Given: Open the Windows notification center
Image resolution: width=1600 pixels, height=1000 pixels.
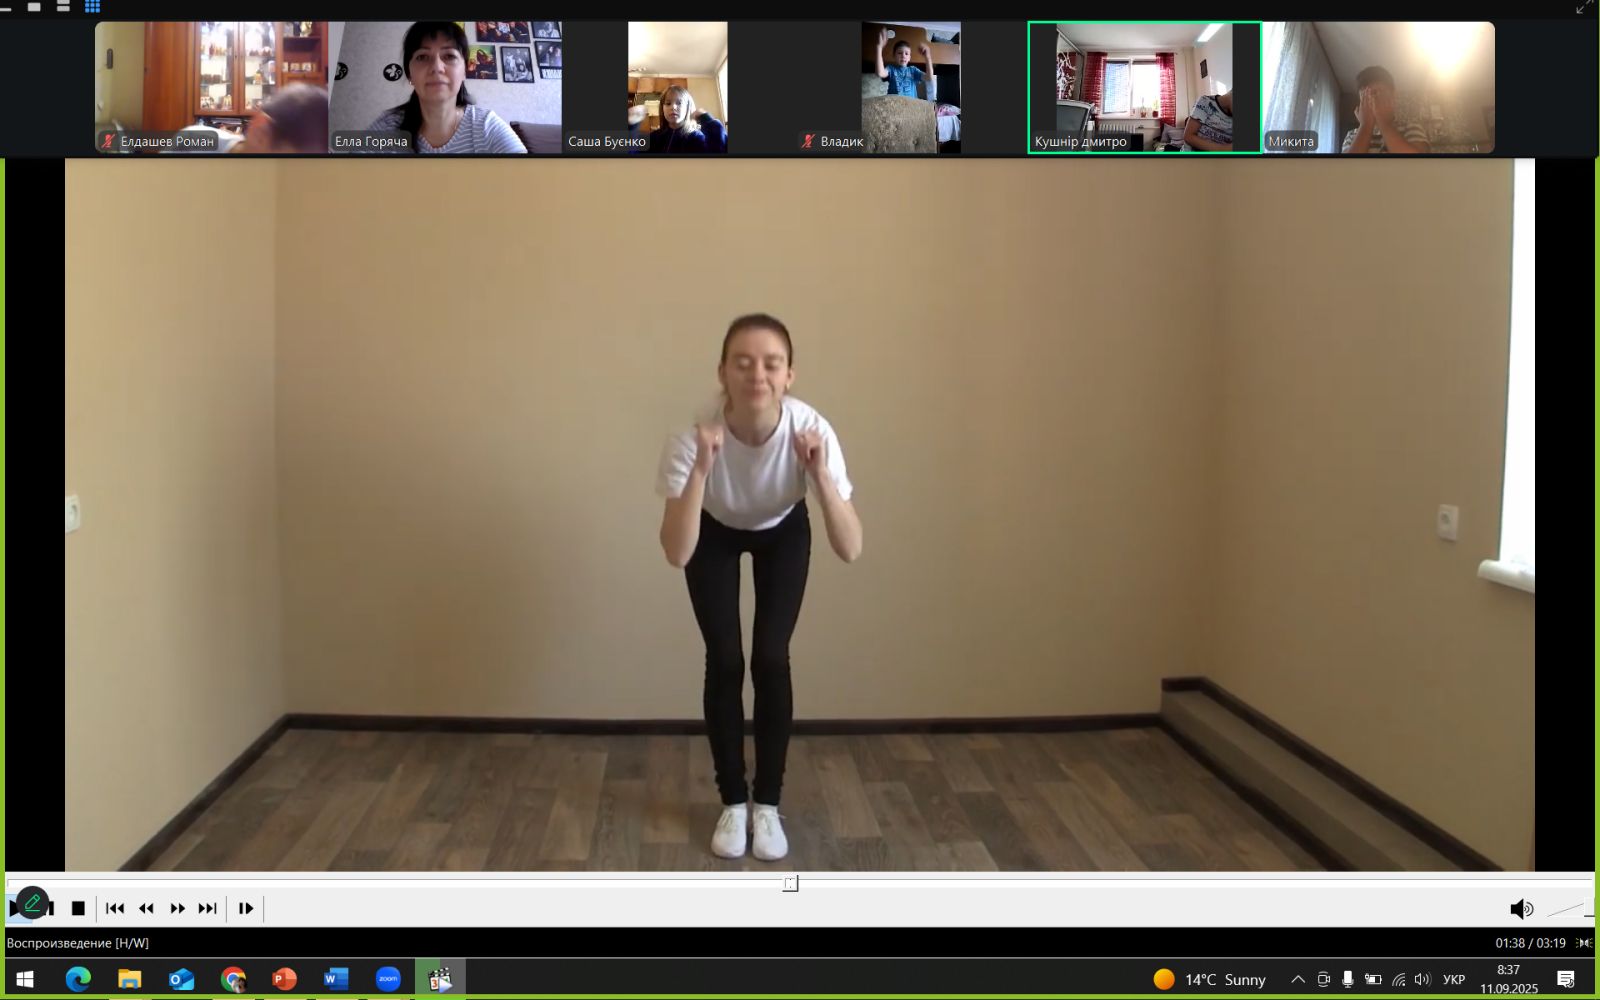Looking at the screenshot, I should (x=1566, y=979).
